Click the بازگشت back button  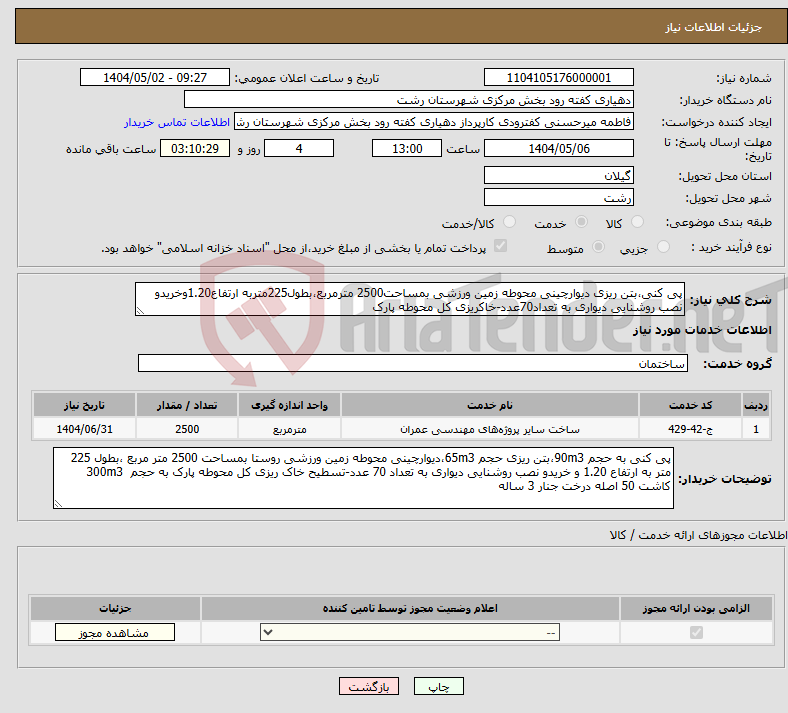369,686
